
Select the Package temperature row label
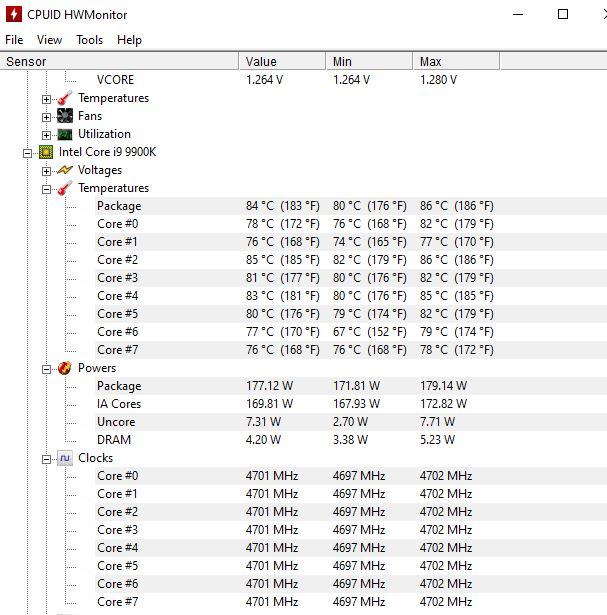(x=119, y=206)
